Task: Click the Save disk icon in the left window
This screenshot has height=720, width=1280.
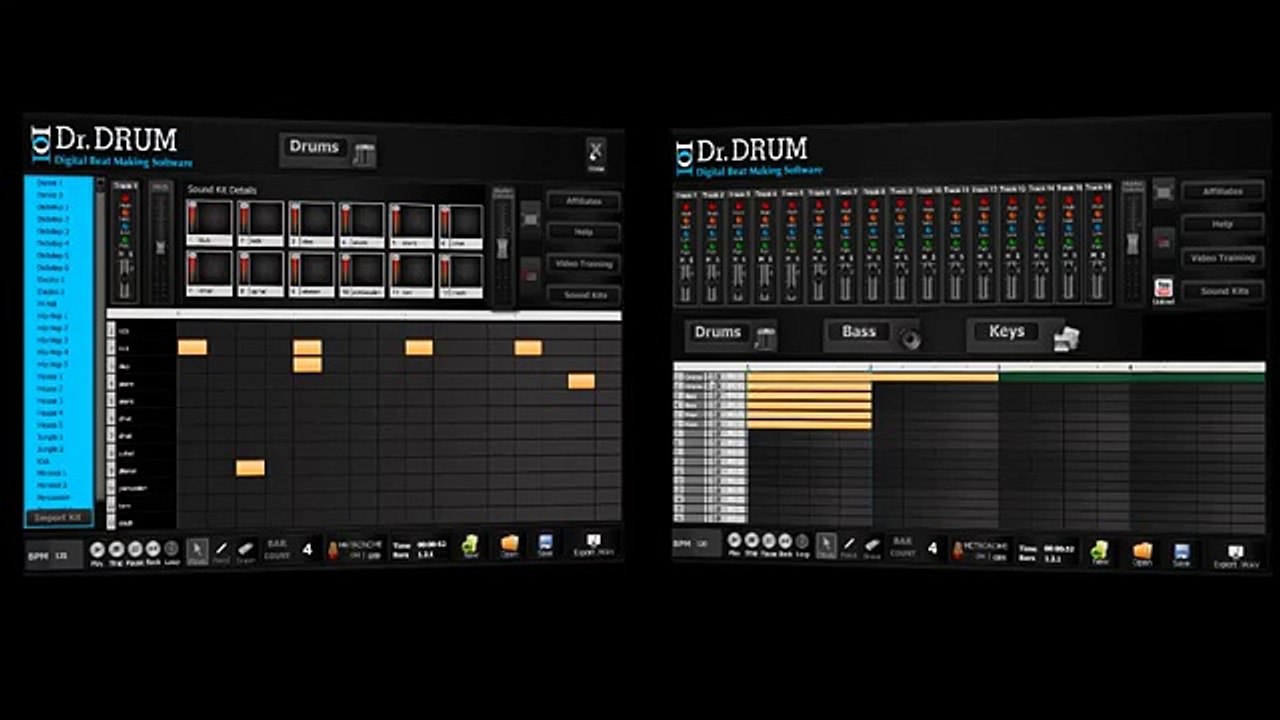Action: pos(545,544)
